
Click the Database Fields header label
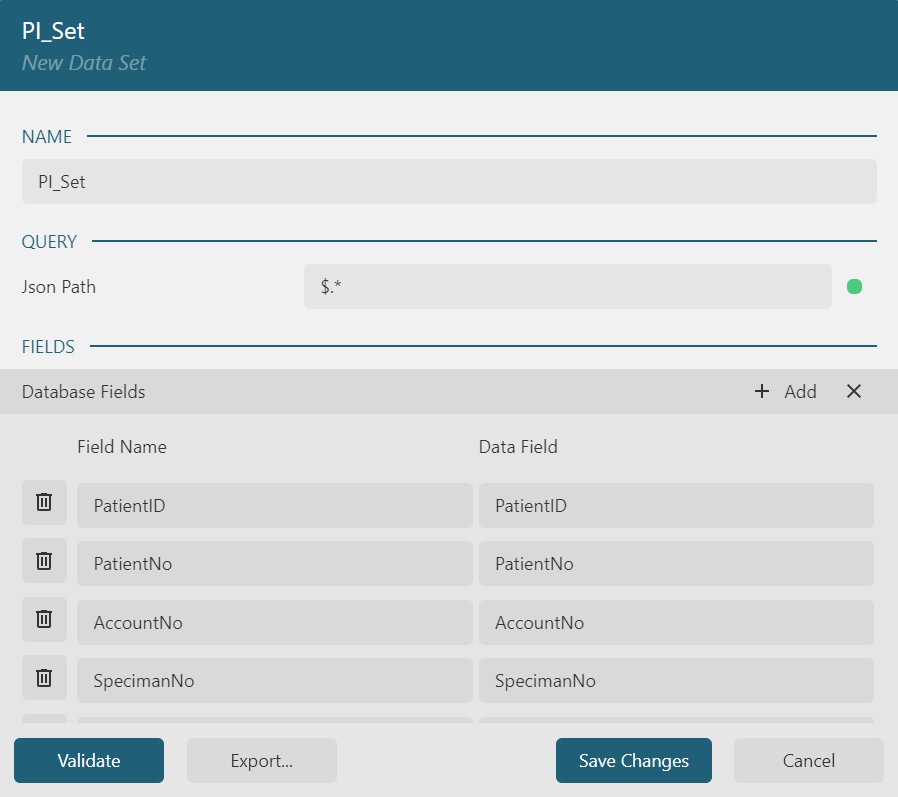pyautogui.click(x=84, y=392)
